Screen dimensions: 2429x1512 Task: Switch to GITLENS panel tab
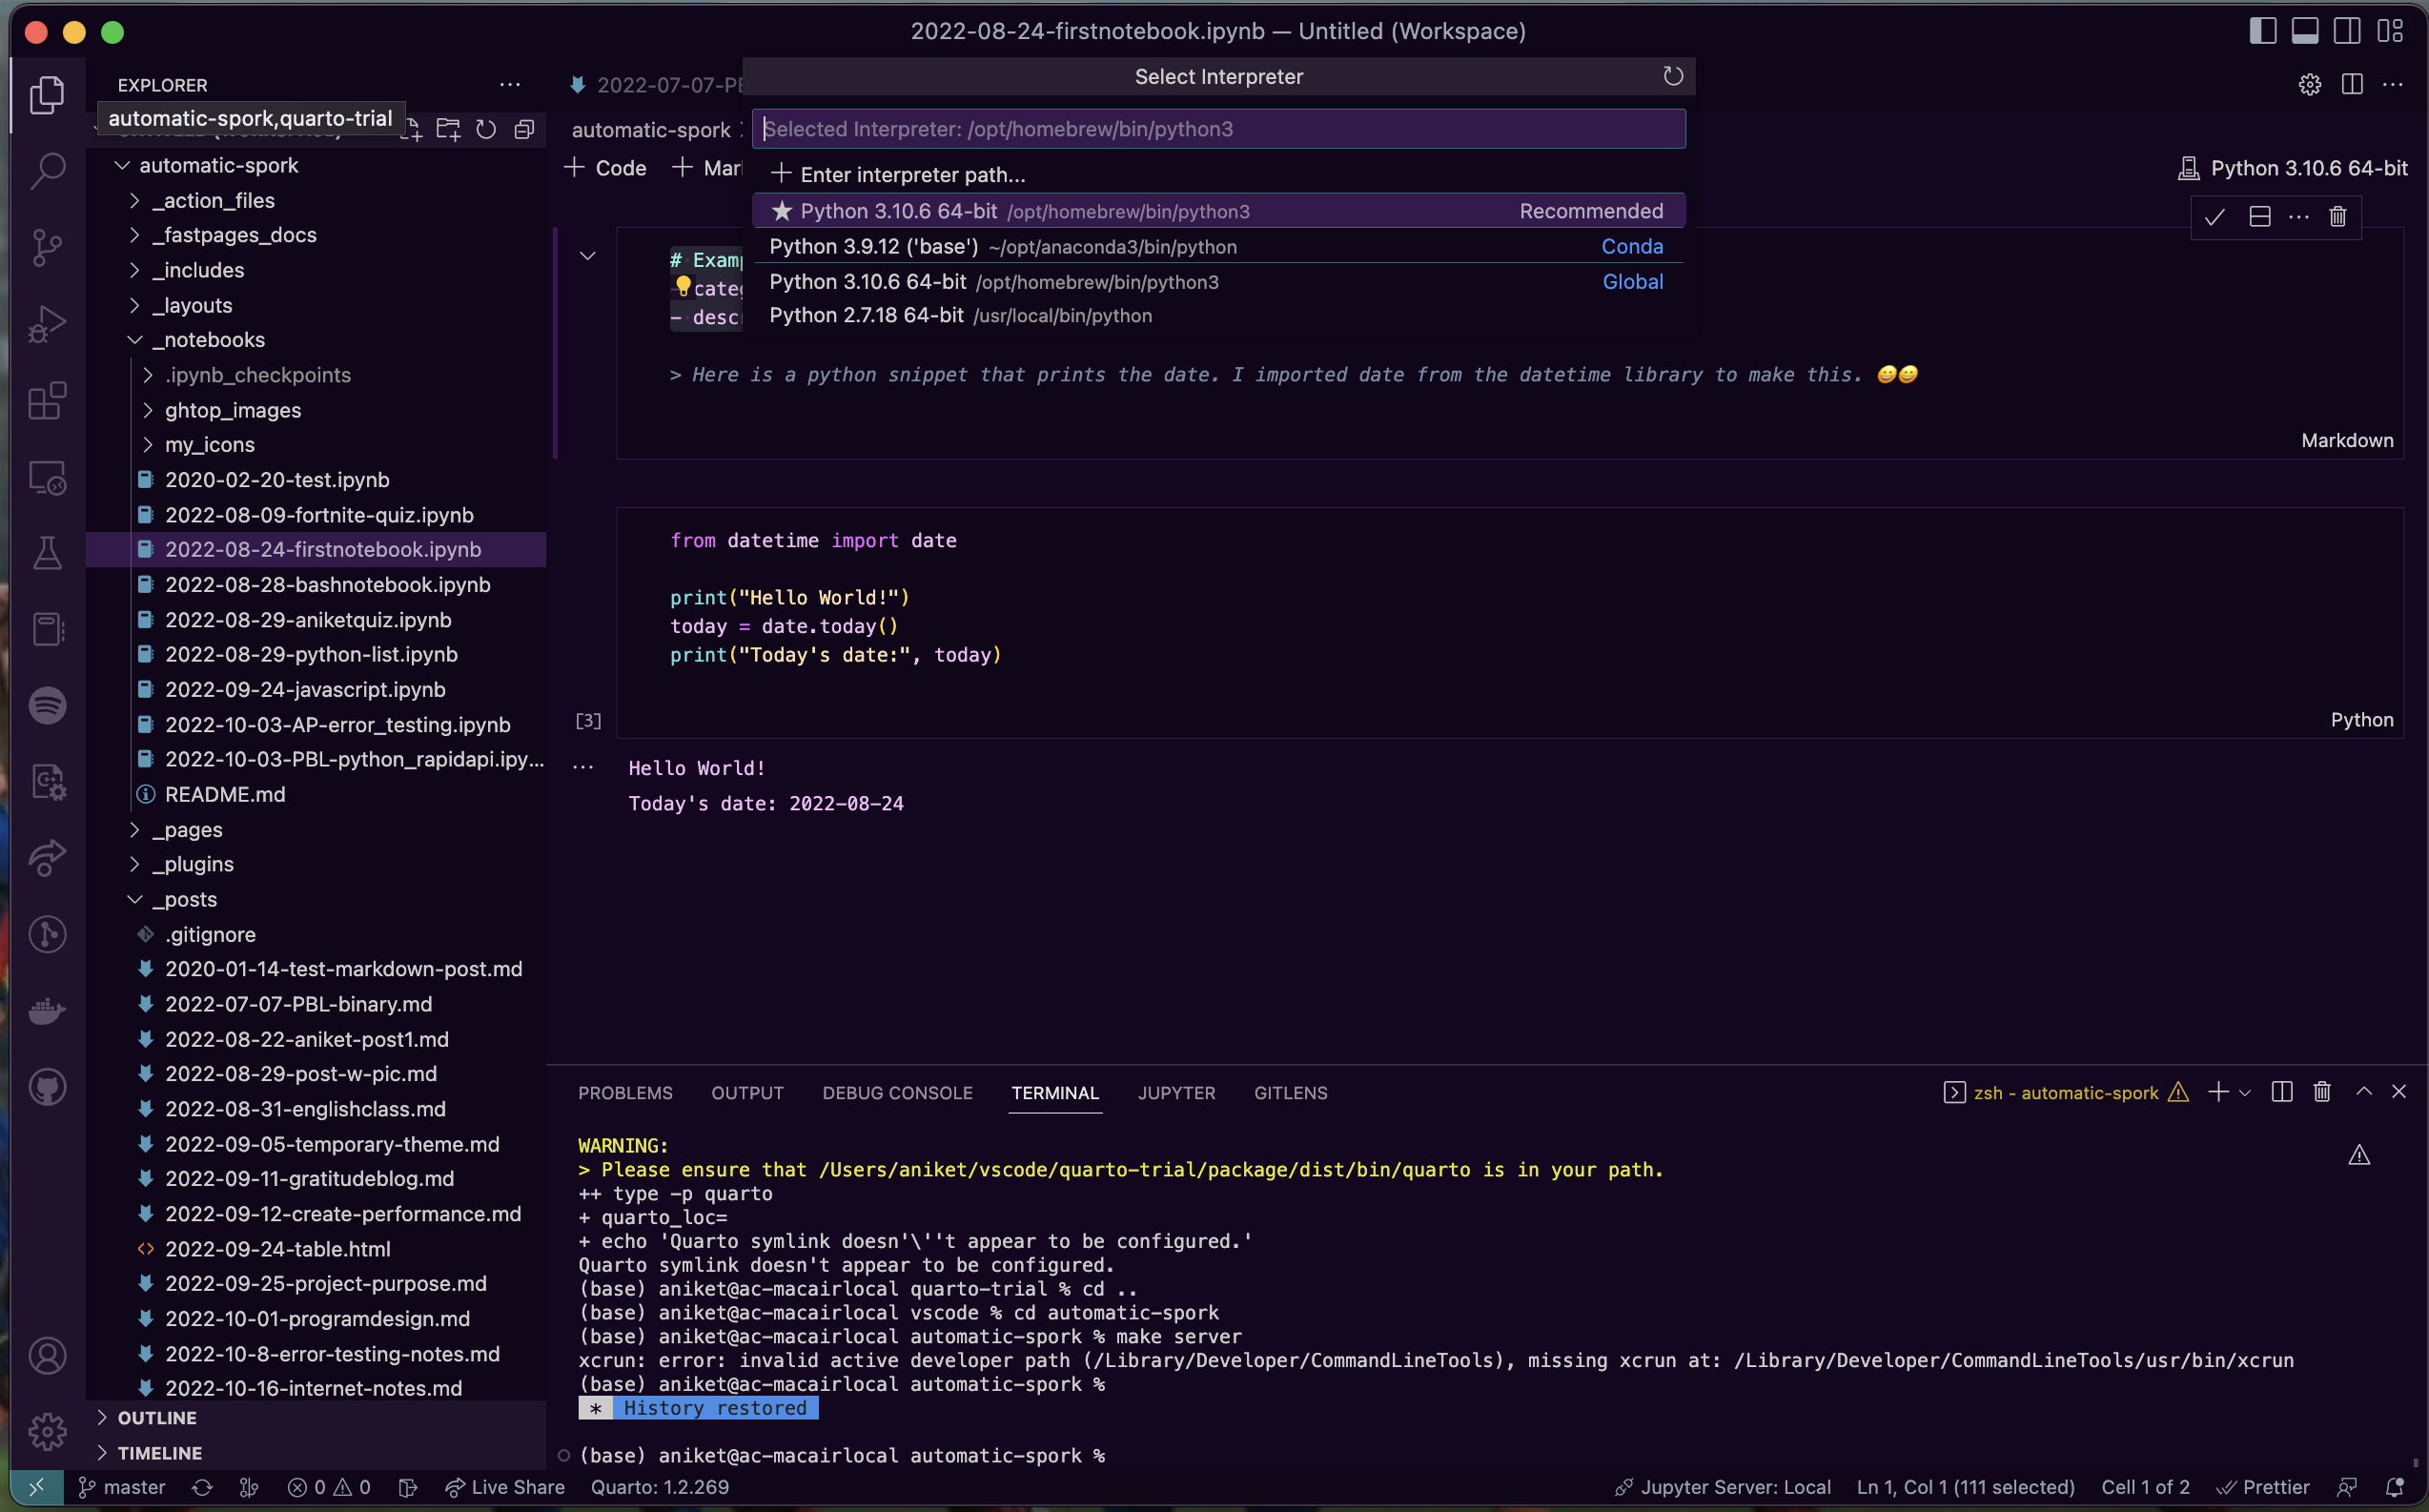pyautogui.click(x=1290, y=1093)
